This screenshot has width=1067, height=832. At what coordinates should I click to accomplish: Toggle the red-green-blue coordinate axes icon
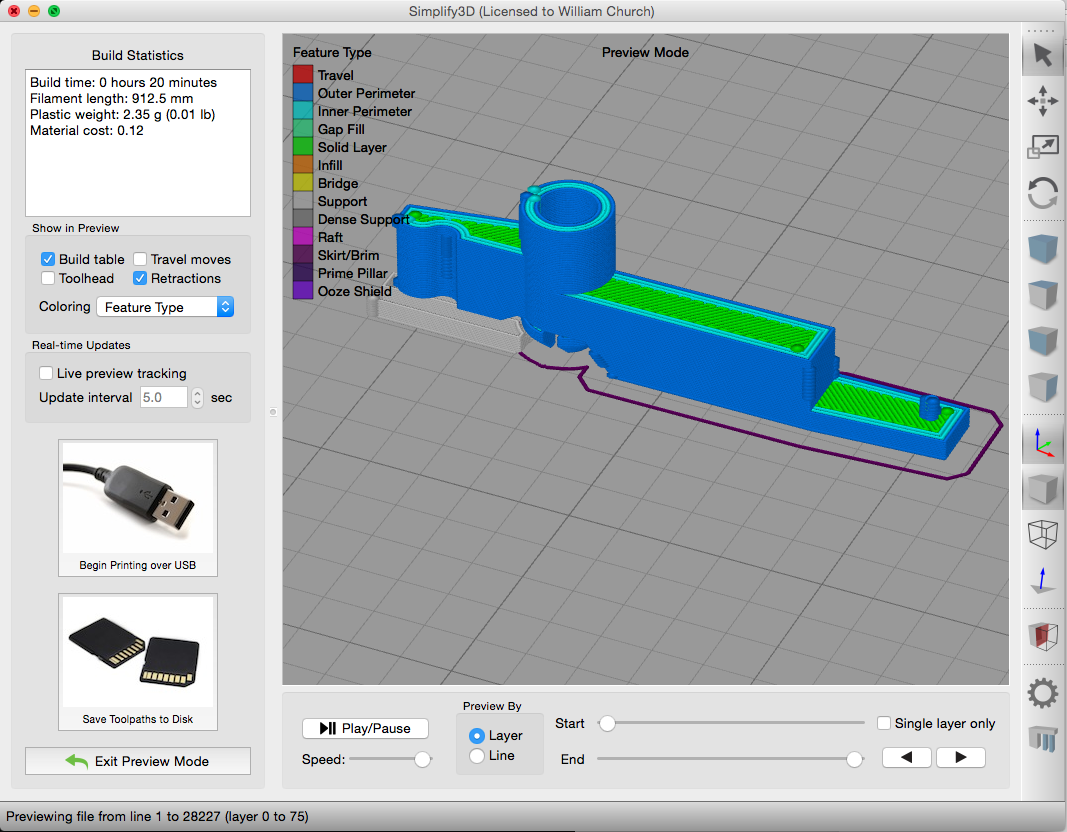tap(1043, 441)
